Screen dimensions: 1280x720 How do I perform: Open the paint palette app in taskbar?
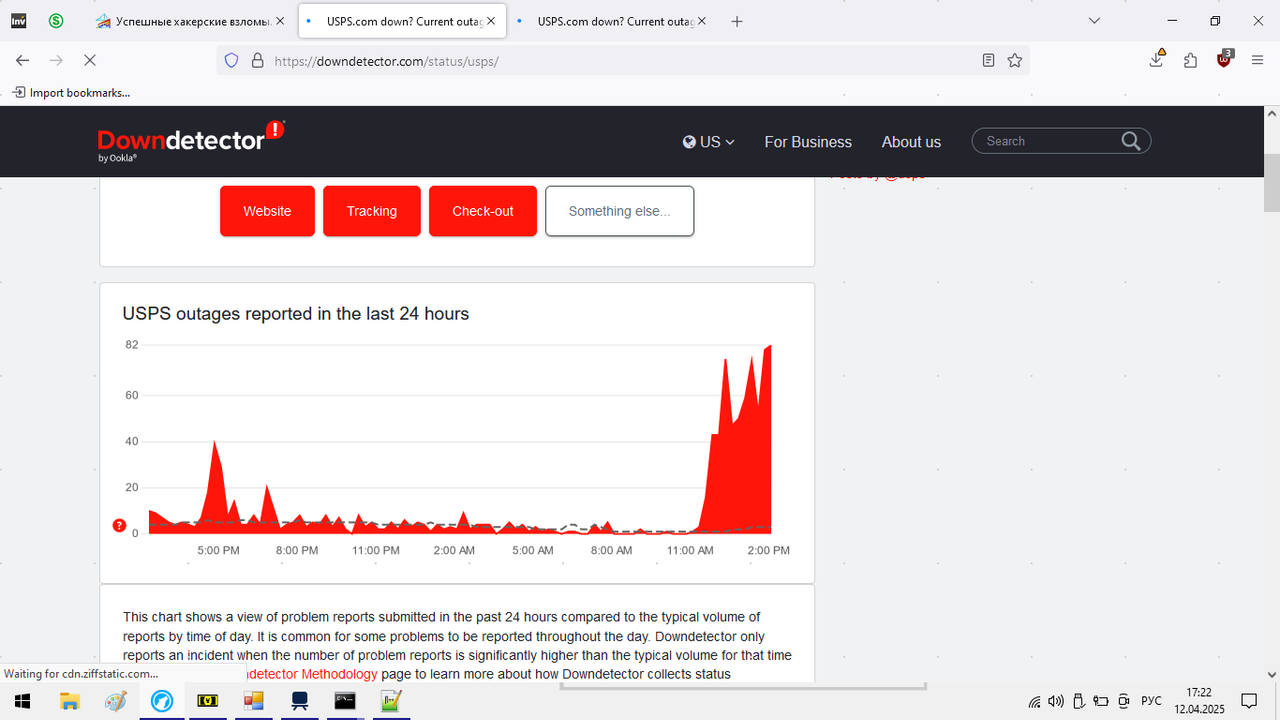point(115,701)
